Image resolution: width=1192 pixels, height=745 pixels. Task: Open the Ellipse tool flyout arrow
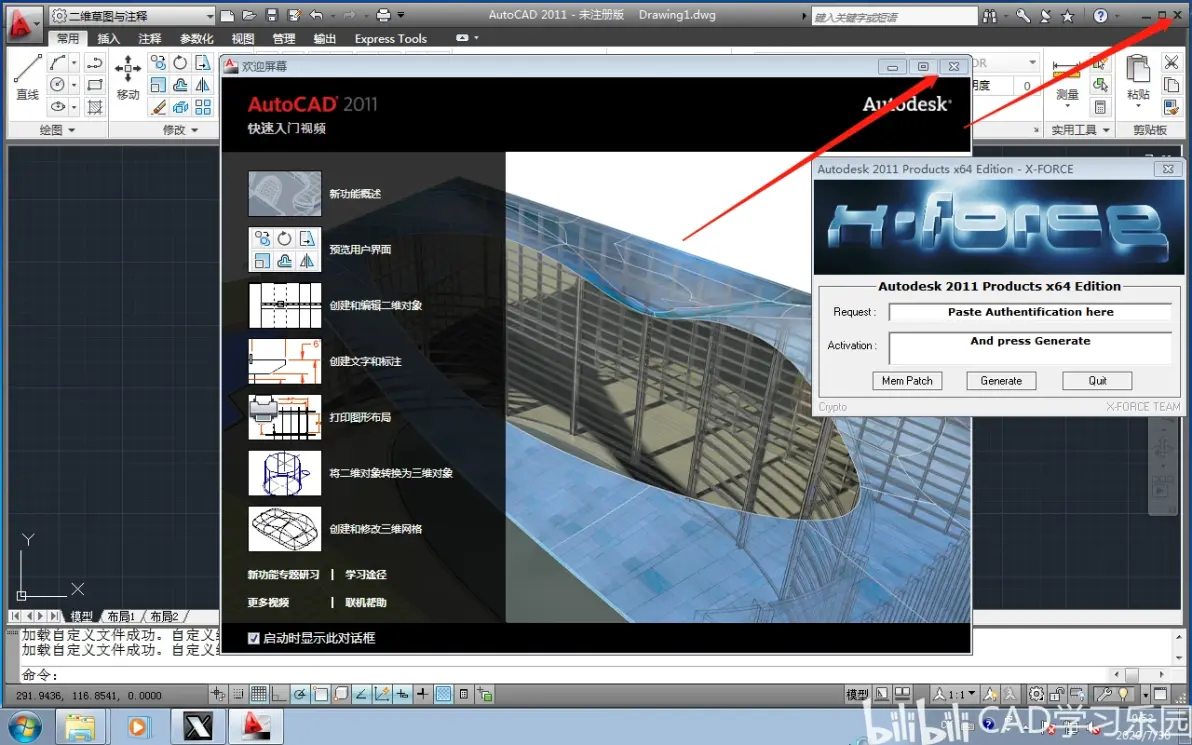click(x=74, y=106)
